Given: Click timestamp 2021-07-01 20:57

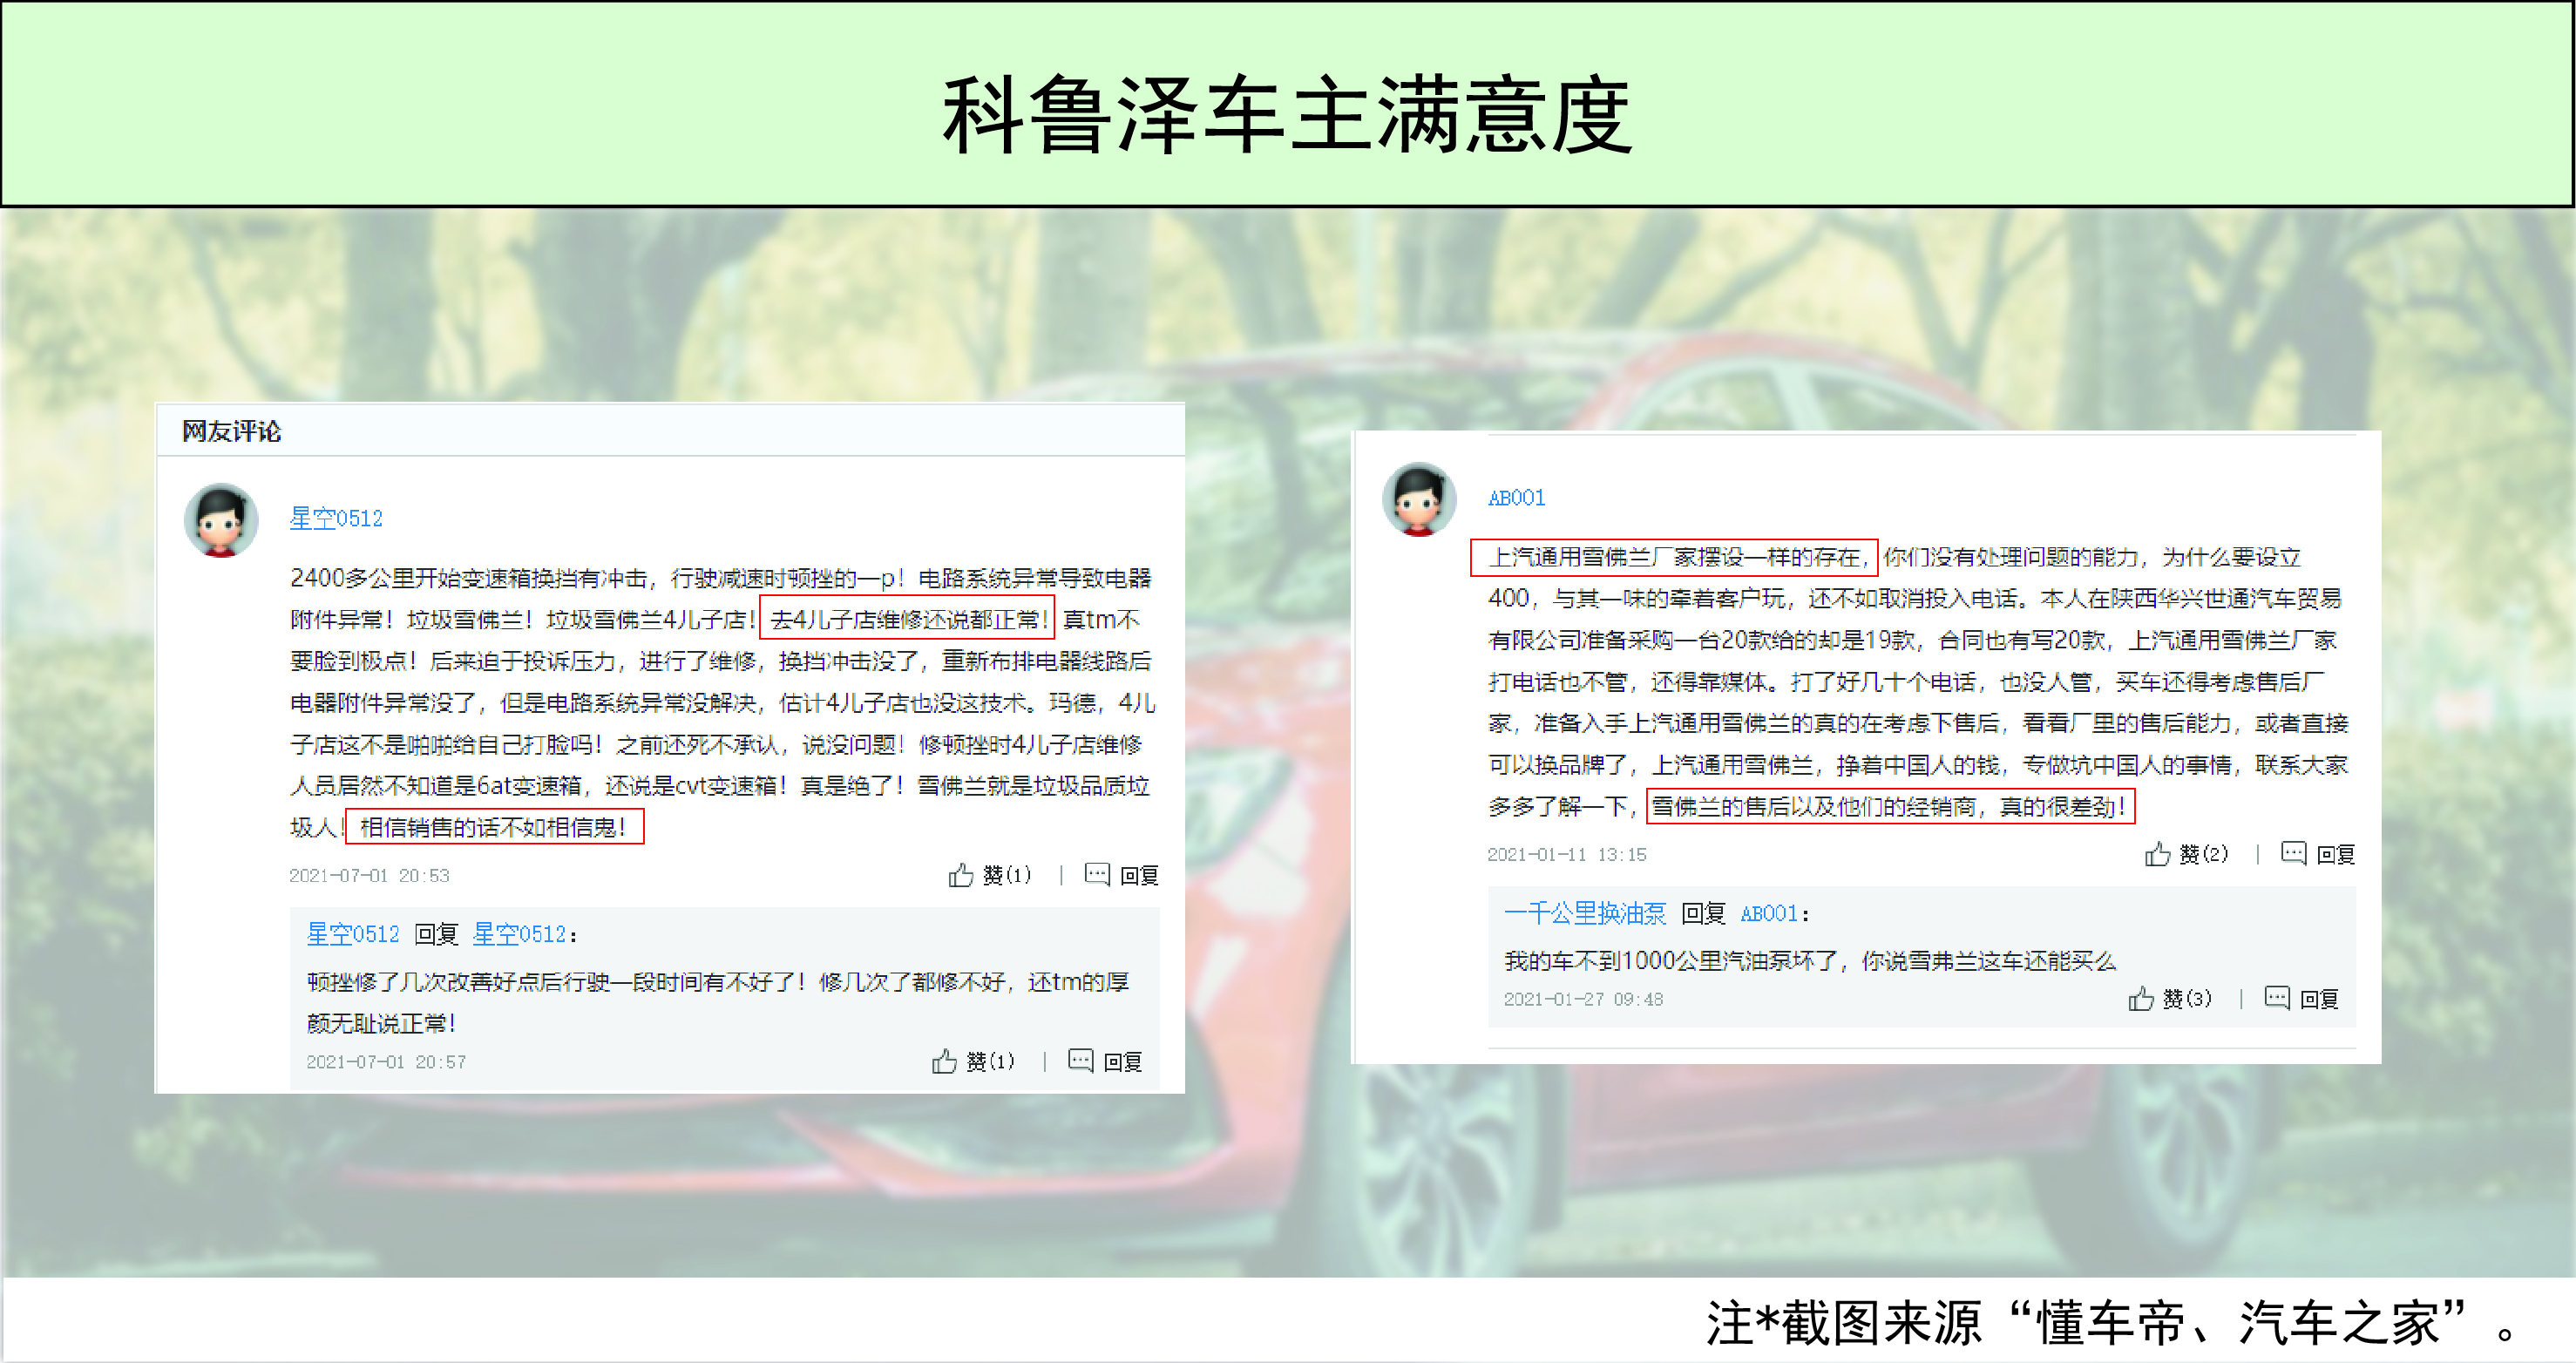Looking at the screenshot, I should [386, 1062].
